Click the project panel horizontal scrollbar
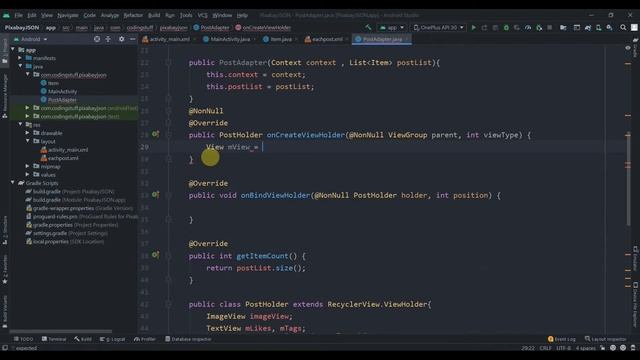The height and width of the screenshot is (360, 640). pyautogui.click(x=61, y=331)
